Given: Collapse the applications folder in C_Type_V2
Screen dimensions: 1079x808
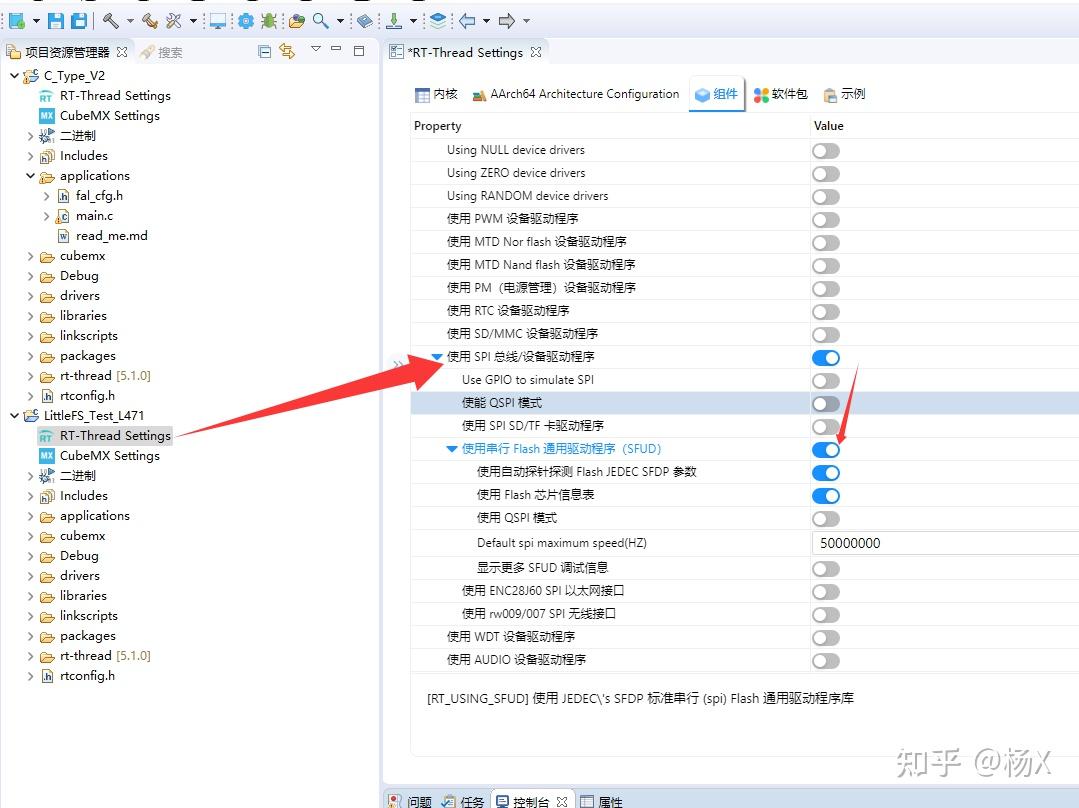Looking at the screenshot, I should (x=29, y=175).
